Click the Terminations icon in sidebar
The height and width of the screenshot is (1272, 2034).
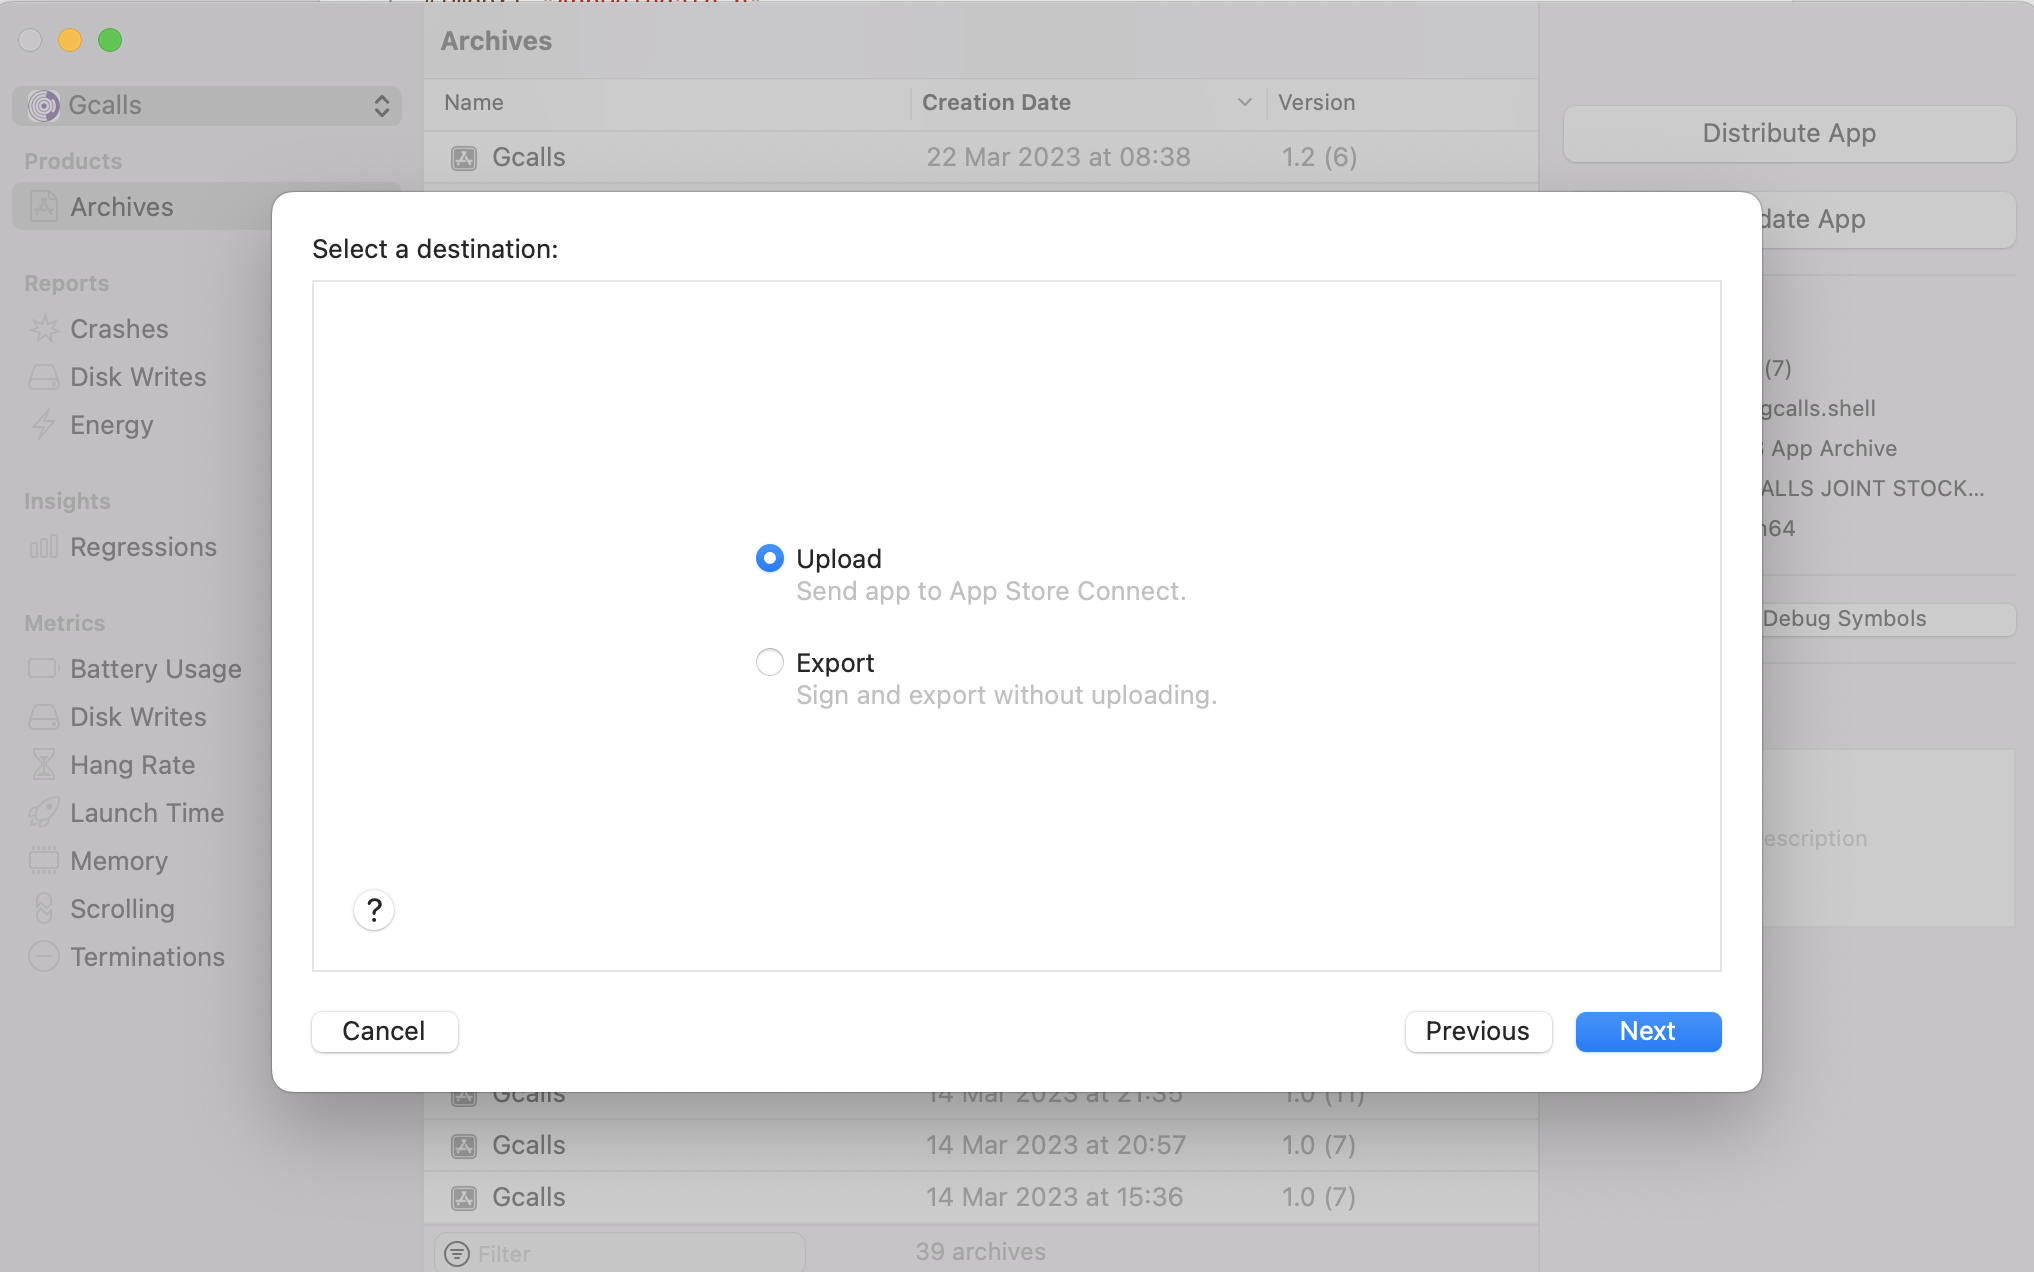[x=44, y=957]
